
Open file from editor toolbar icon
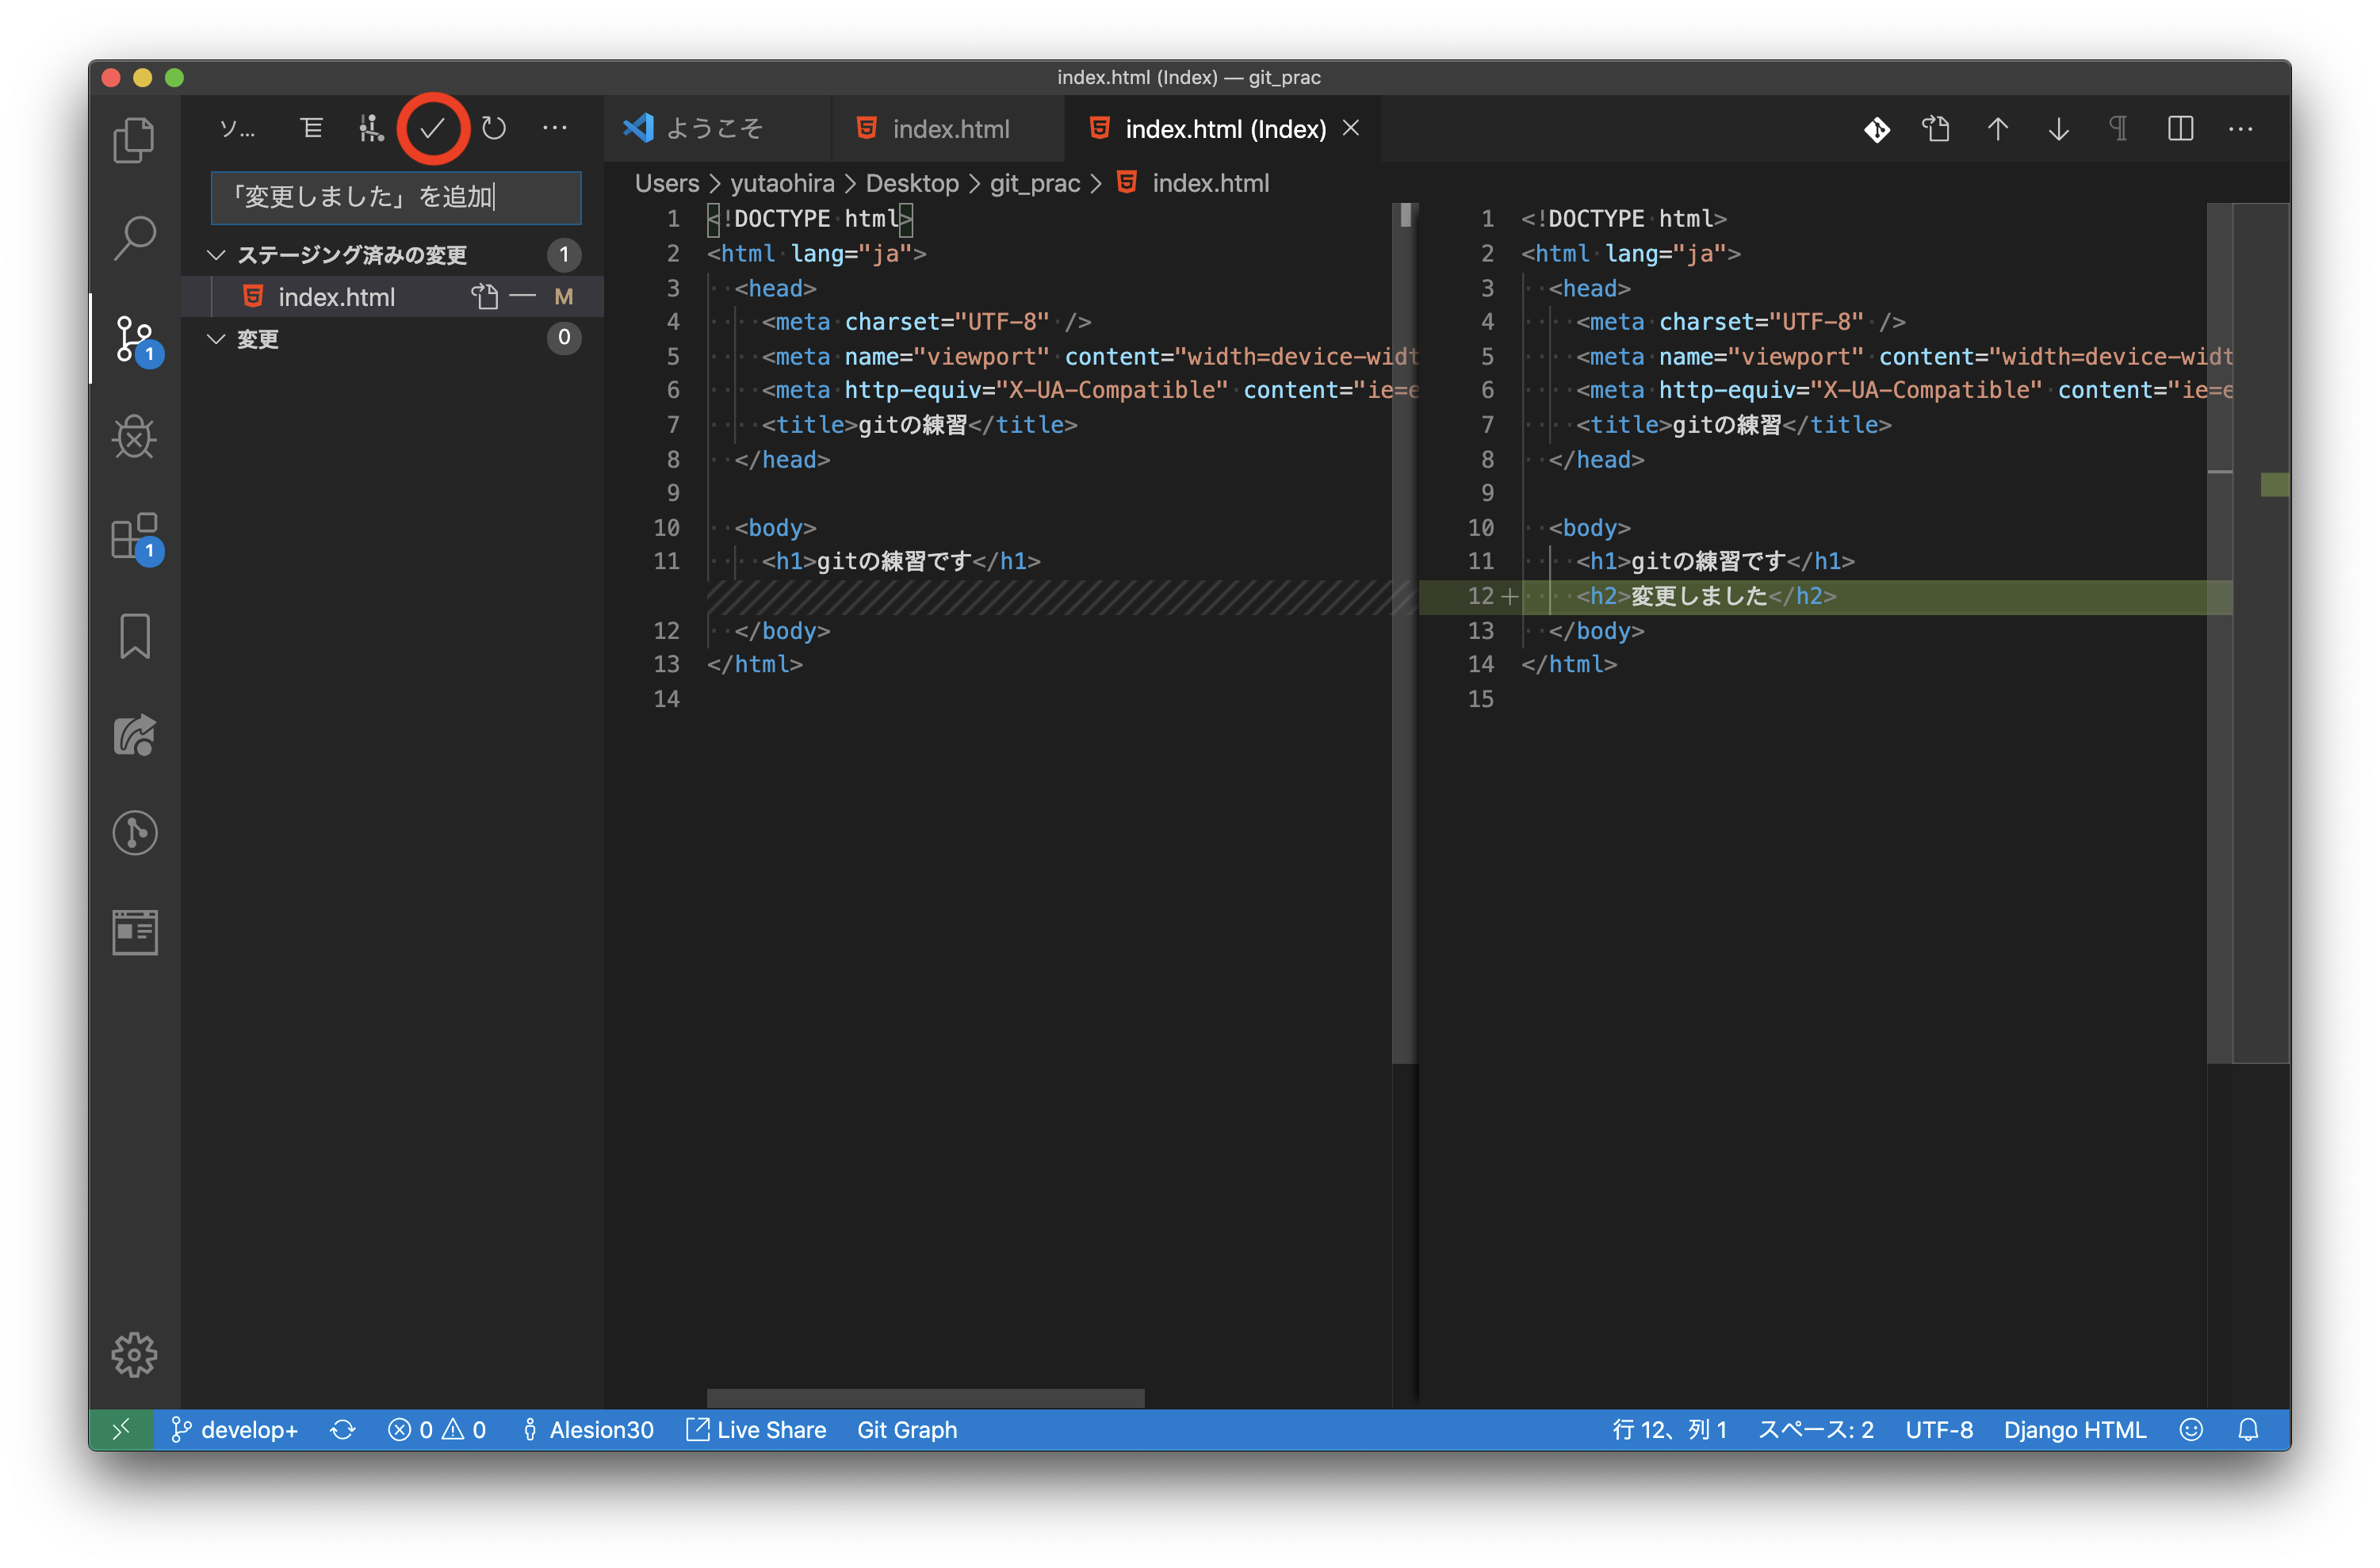tap(1936, 129)
